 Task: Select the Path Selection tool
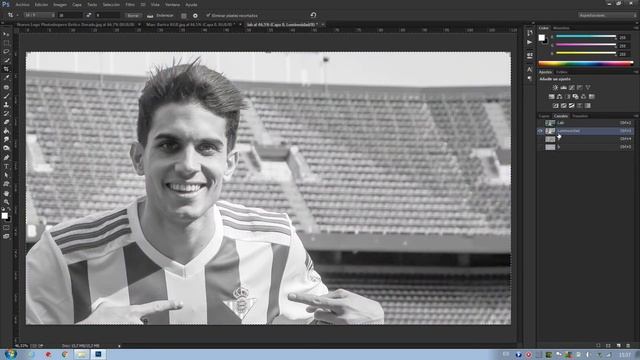coord(6,175)
